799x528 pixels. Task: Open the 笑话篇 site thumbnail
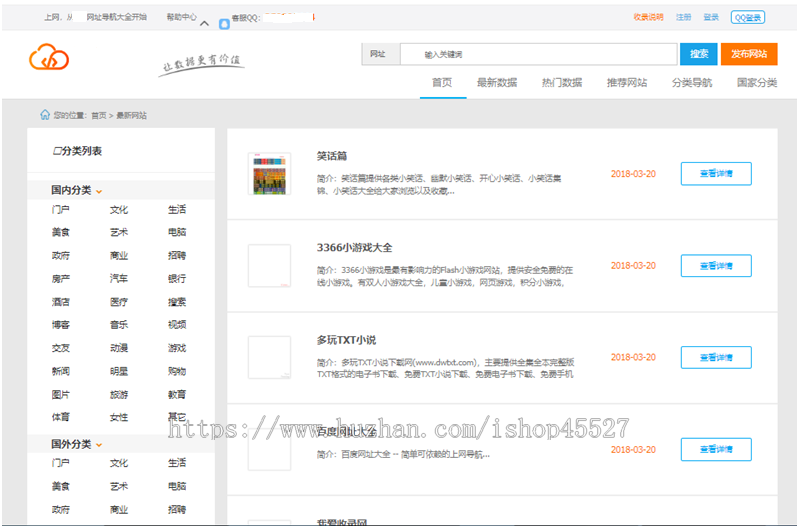coord(270,174)
